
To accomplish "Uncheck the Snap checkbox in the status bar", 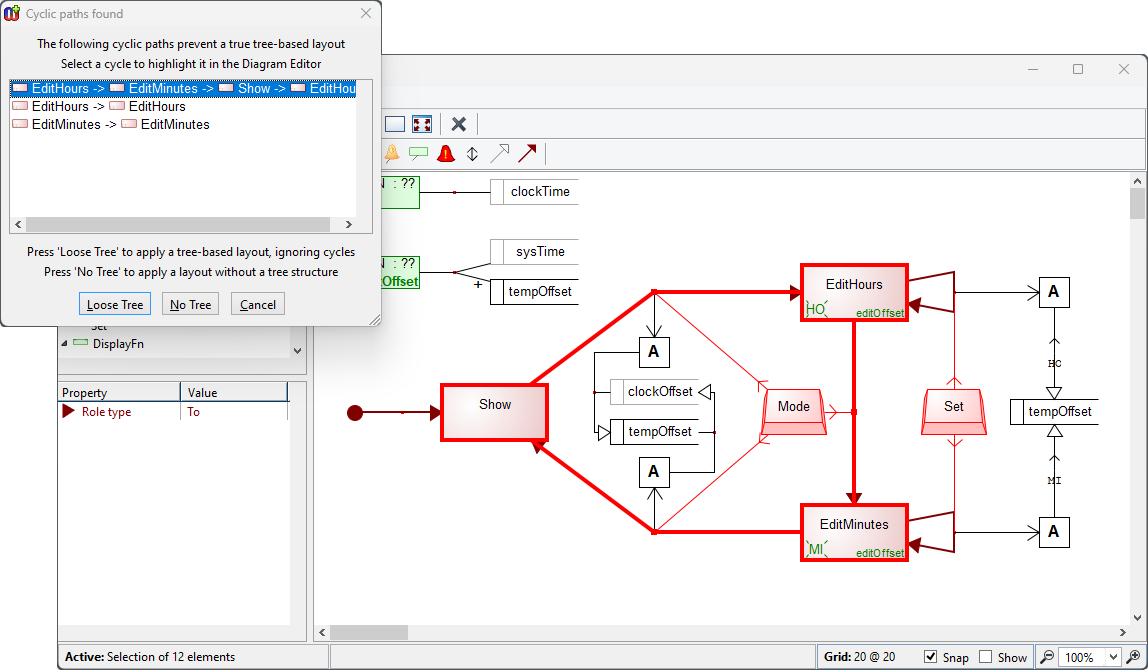I will click(930, 657).
